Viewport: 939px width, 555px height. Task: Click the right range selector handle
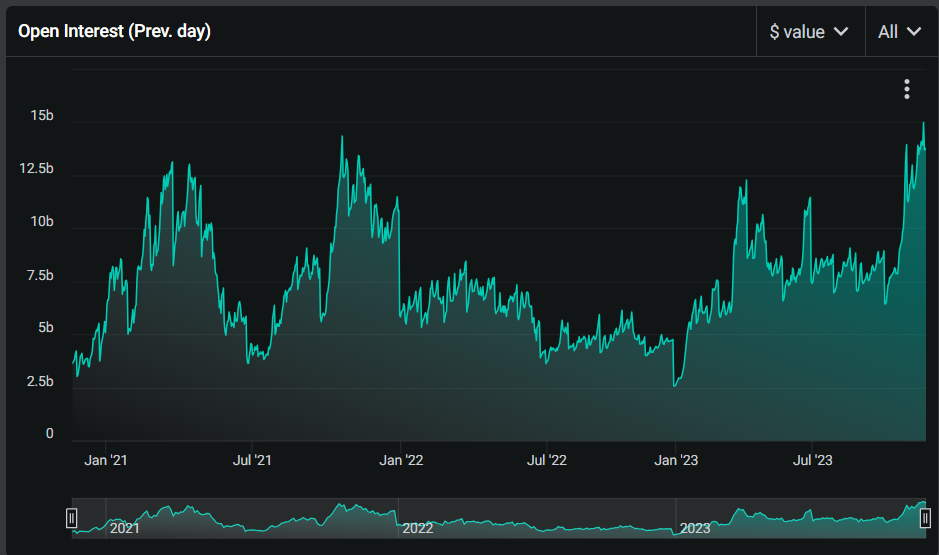pos(925,518)
